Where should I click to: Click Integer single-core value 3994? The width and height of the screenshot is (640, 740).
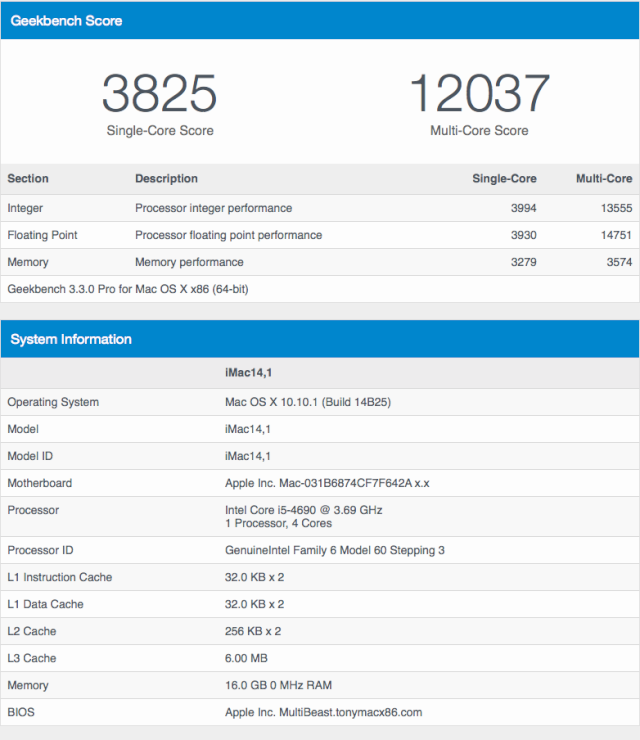tap(523, 208)
